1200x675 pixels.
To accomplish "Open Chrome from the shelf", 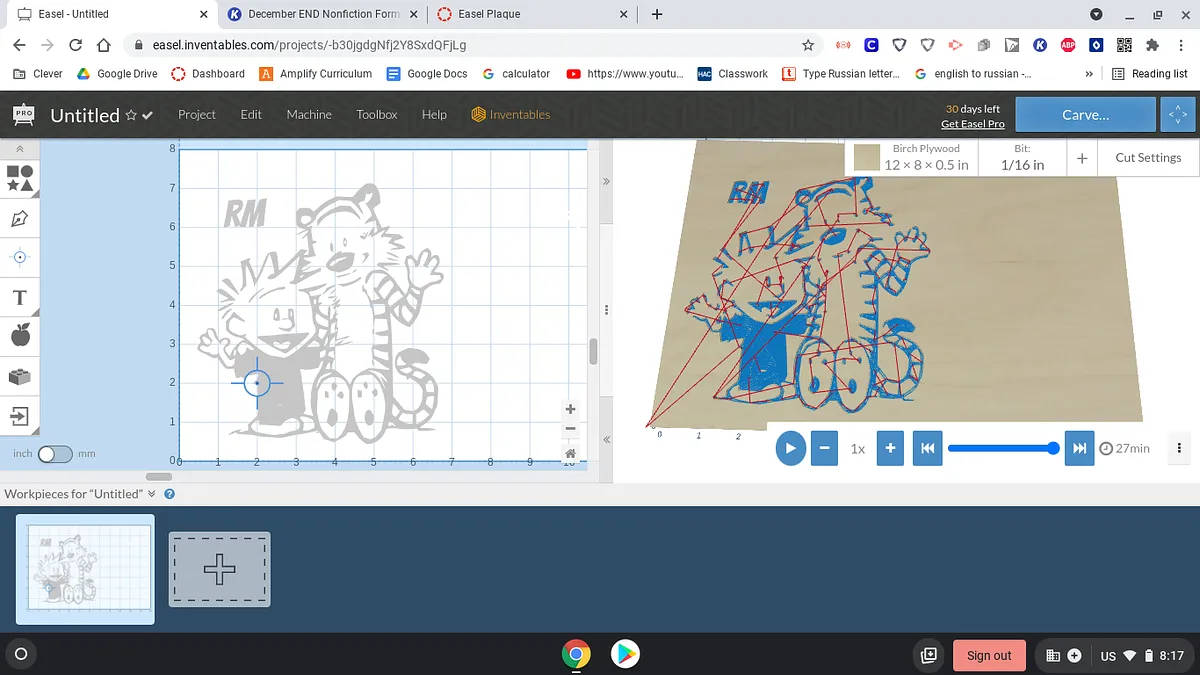I will pos(575,655).
